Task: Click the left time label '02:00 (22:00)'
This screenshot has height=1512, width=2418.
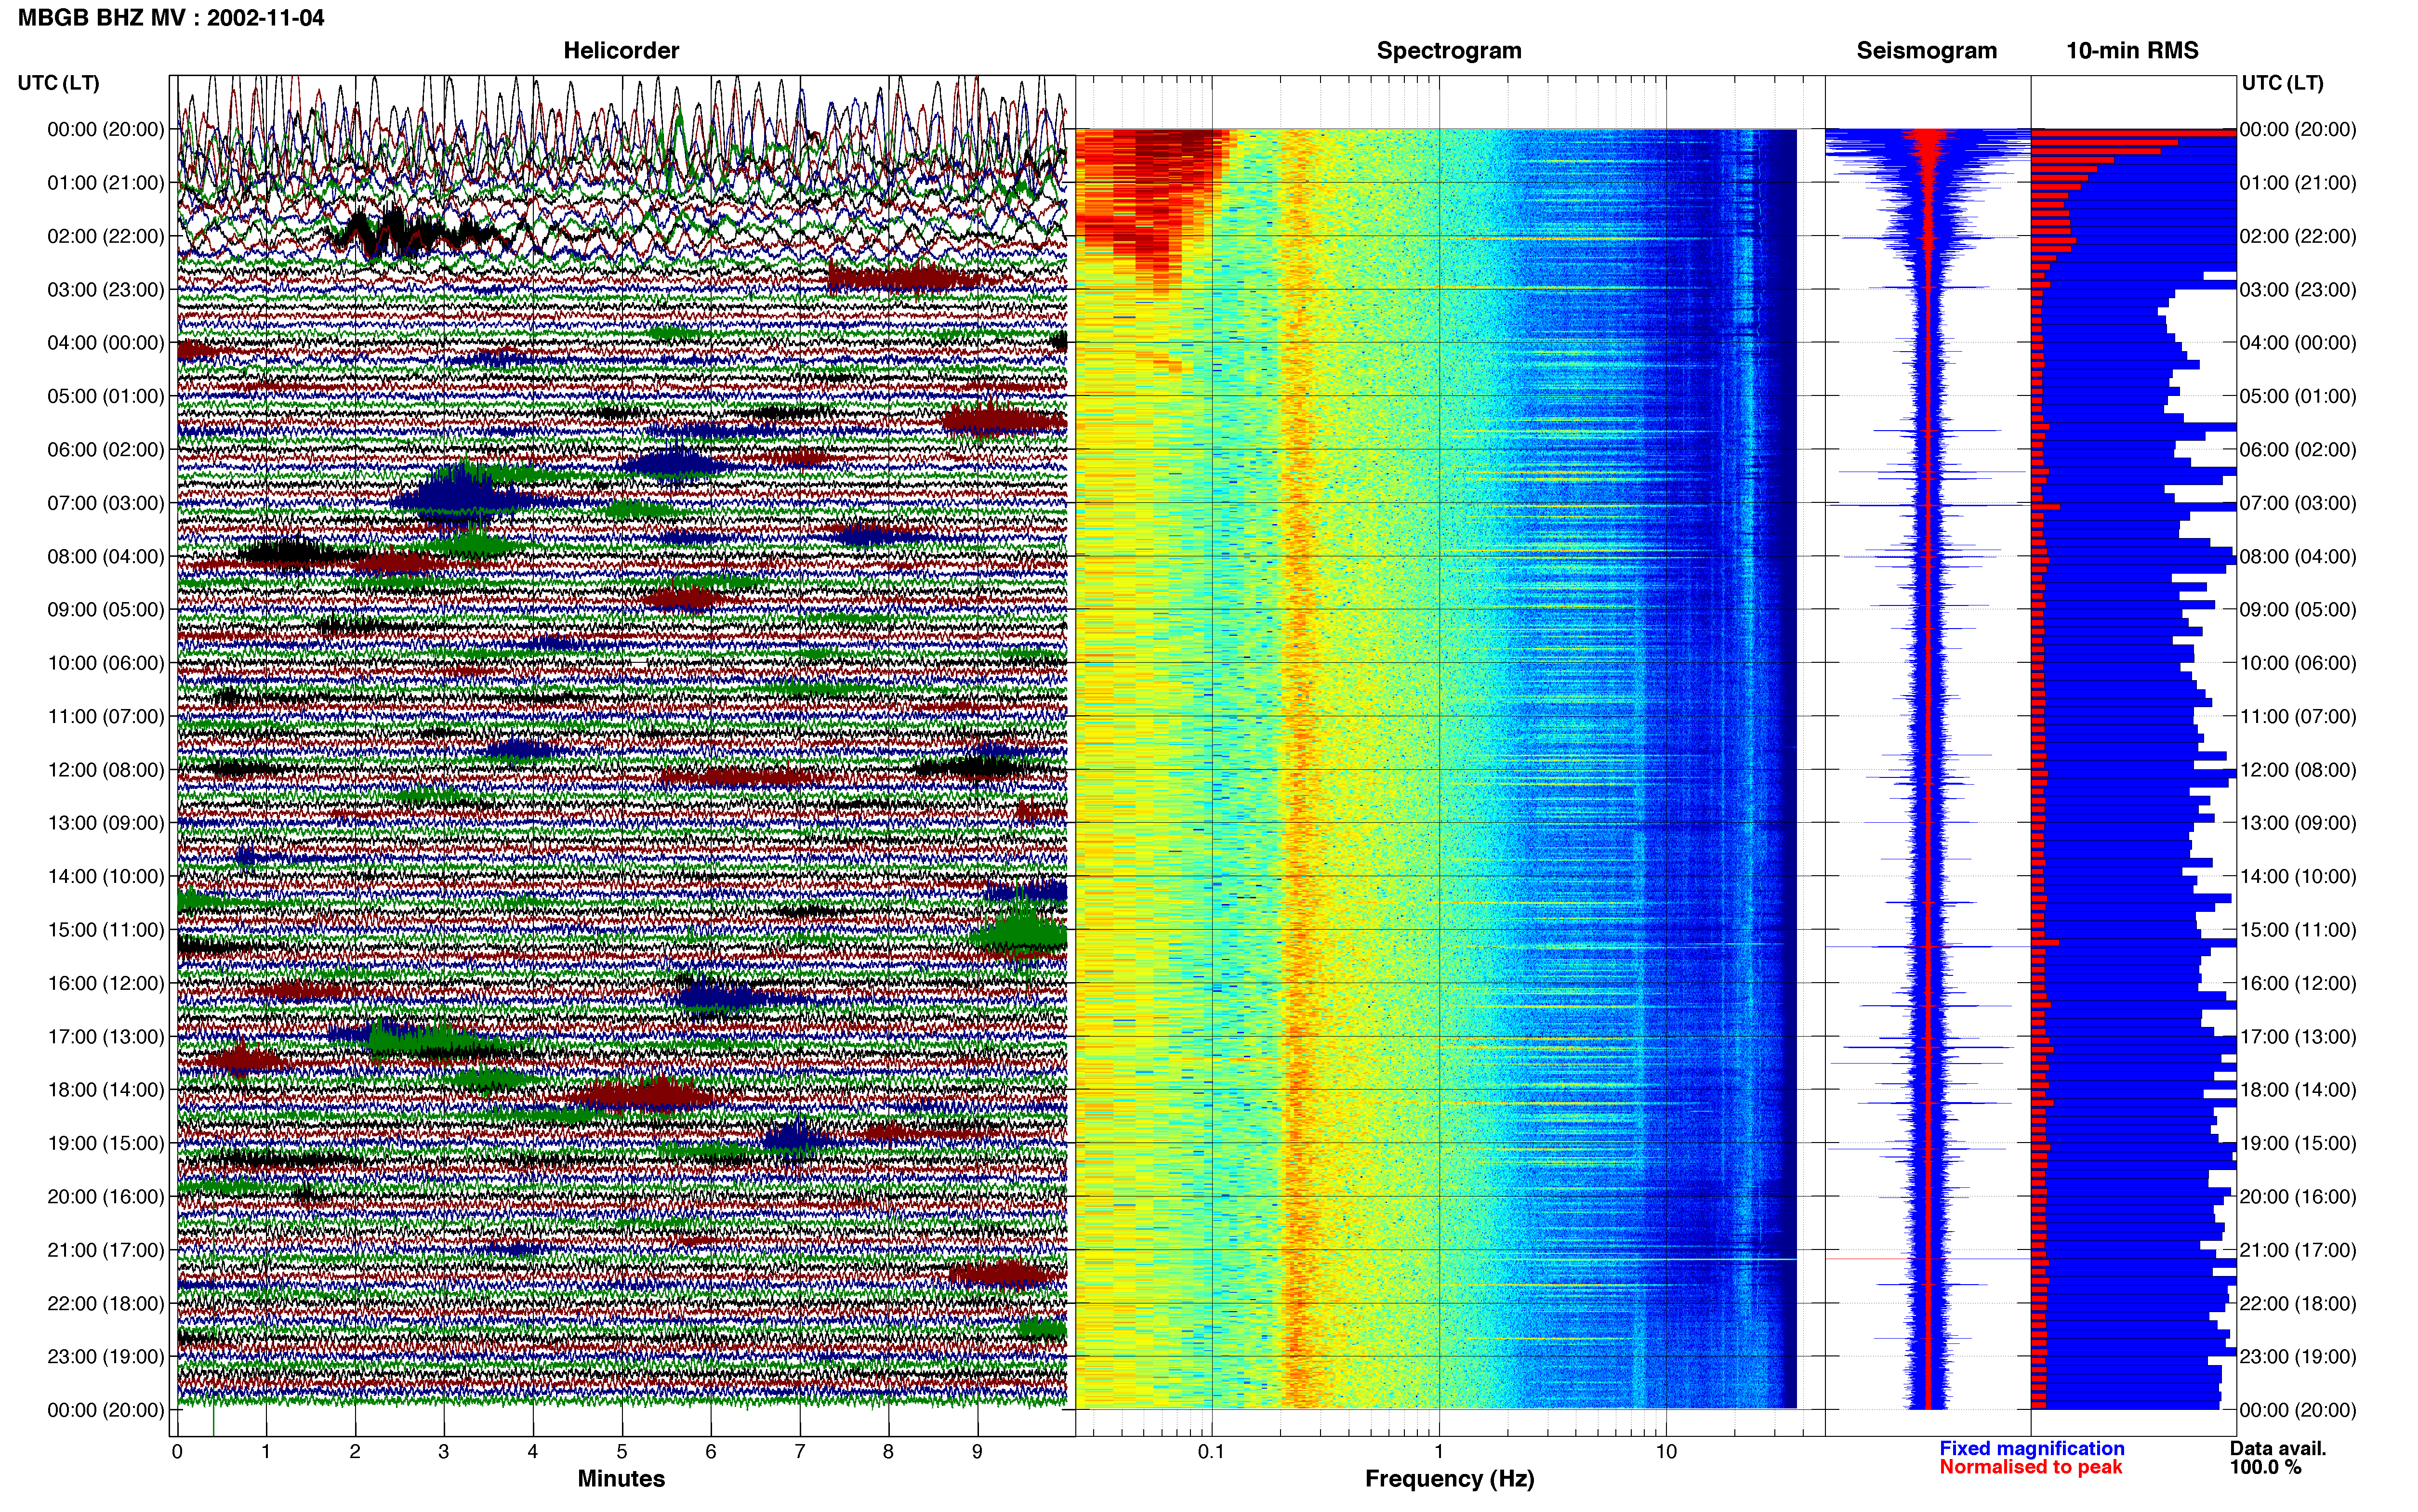Action: (x=106, y=236)
